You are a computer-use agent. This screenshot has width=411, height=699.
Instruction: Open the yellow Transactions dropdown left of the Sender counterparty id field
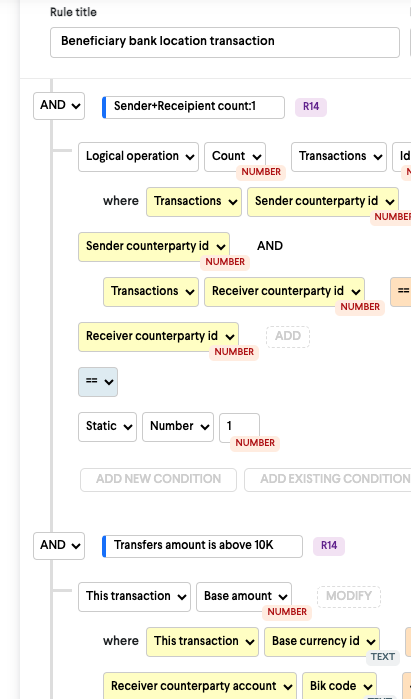[194, 202]
